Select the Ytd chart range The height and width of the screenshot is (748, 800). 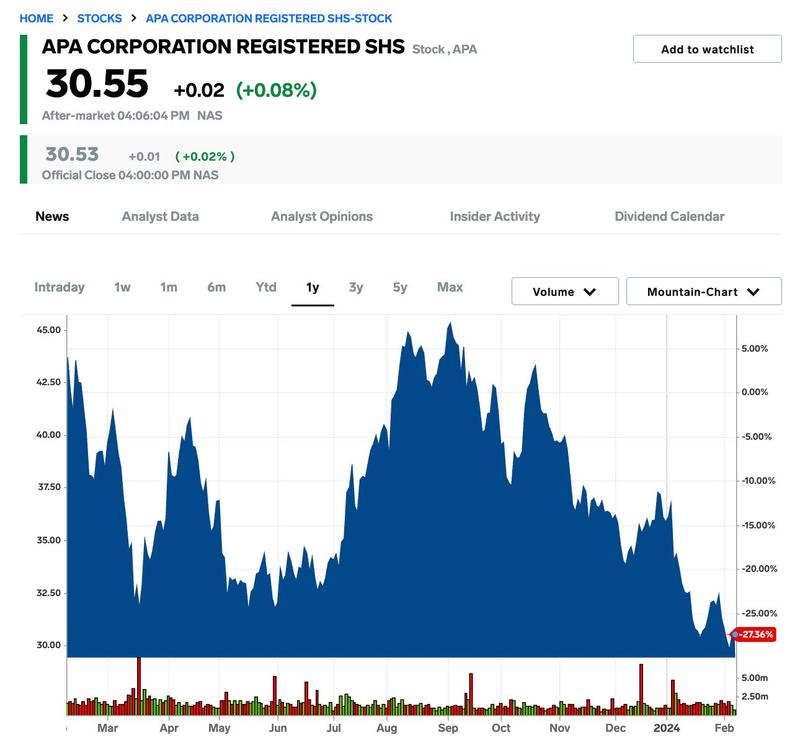coord(266,287)
